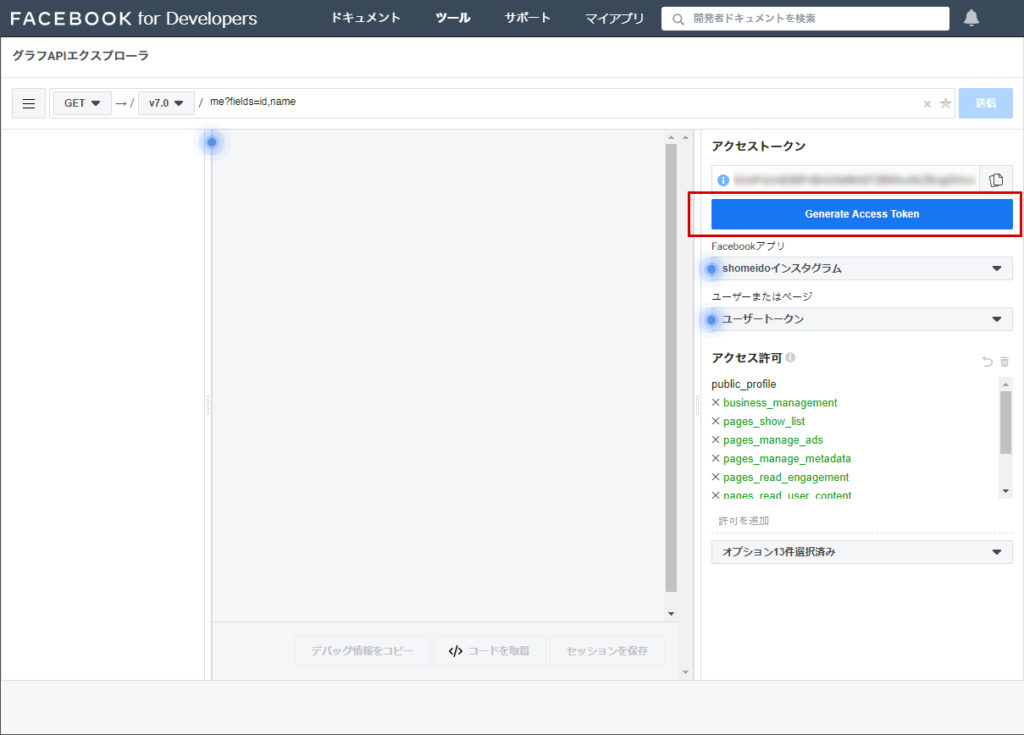Click the trash icon in アクセス許可
Screen dimensions: 1024x735
[x=1004, y=361]
